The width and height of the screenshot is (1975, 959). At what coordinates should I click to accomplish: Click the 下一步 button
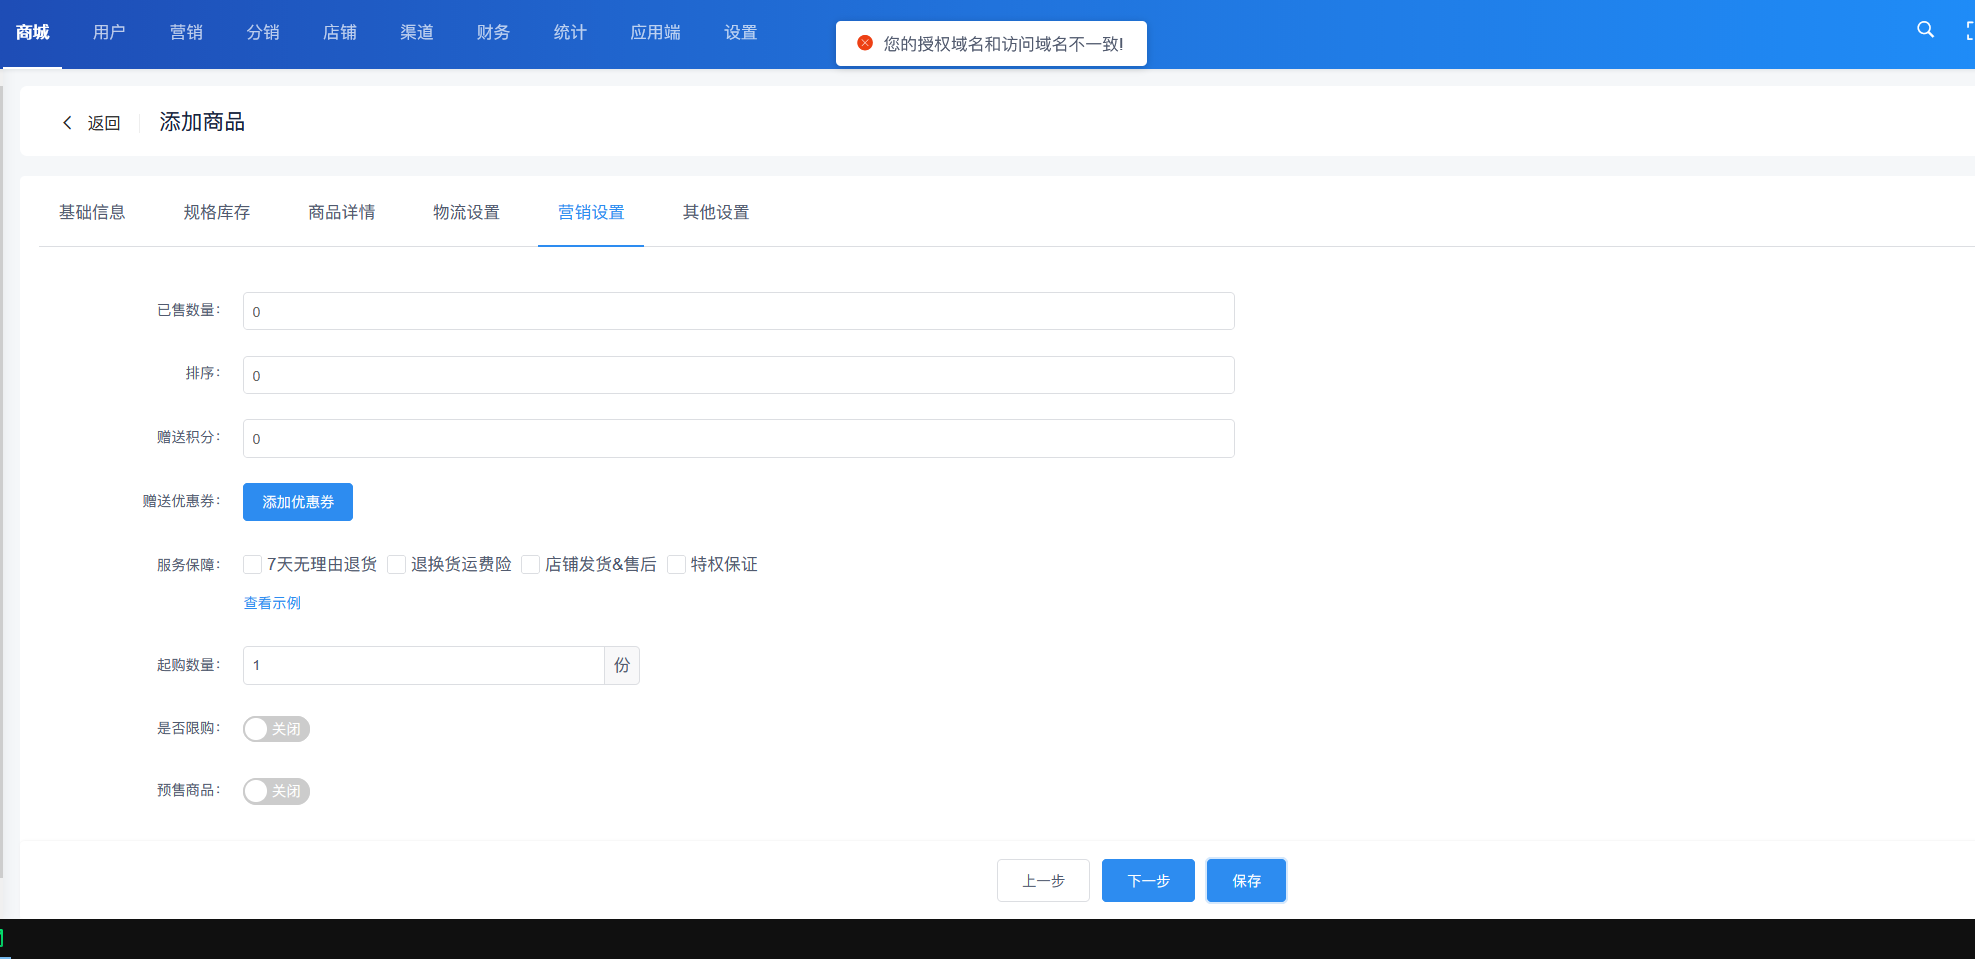click(x=1148, y=881)
